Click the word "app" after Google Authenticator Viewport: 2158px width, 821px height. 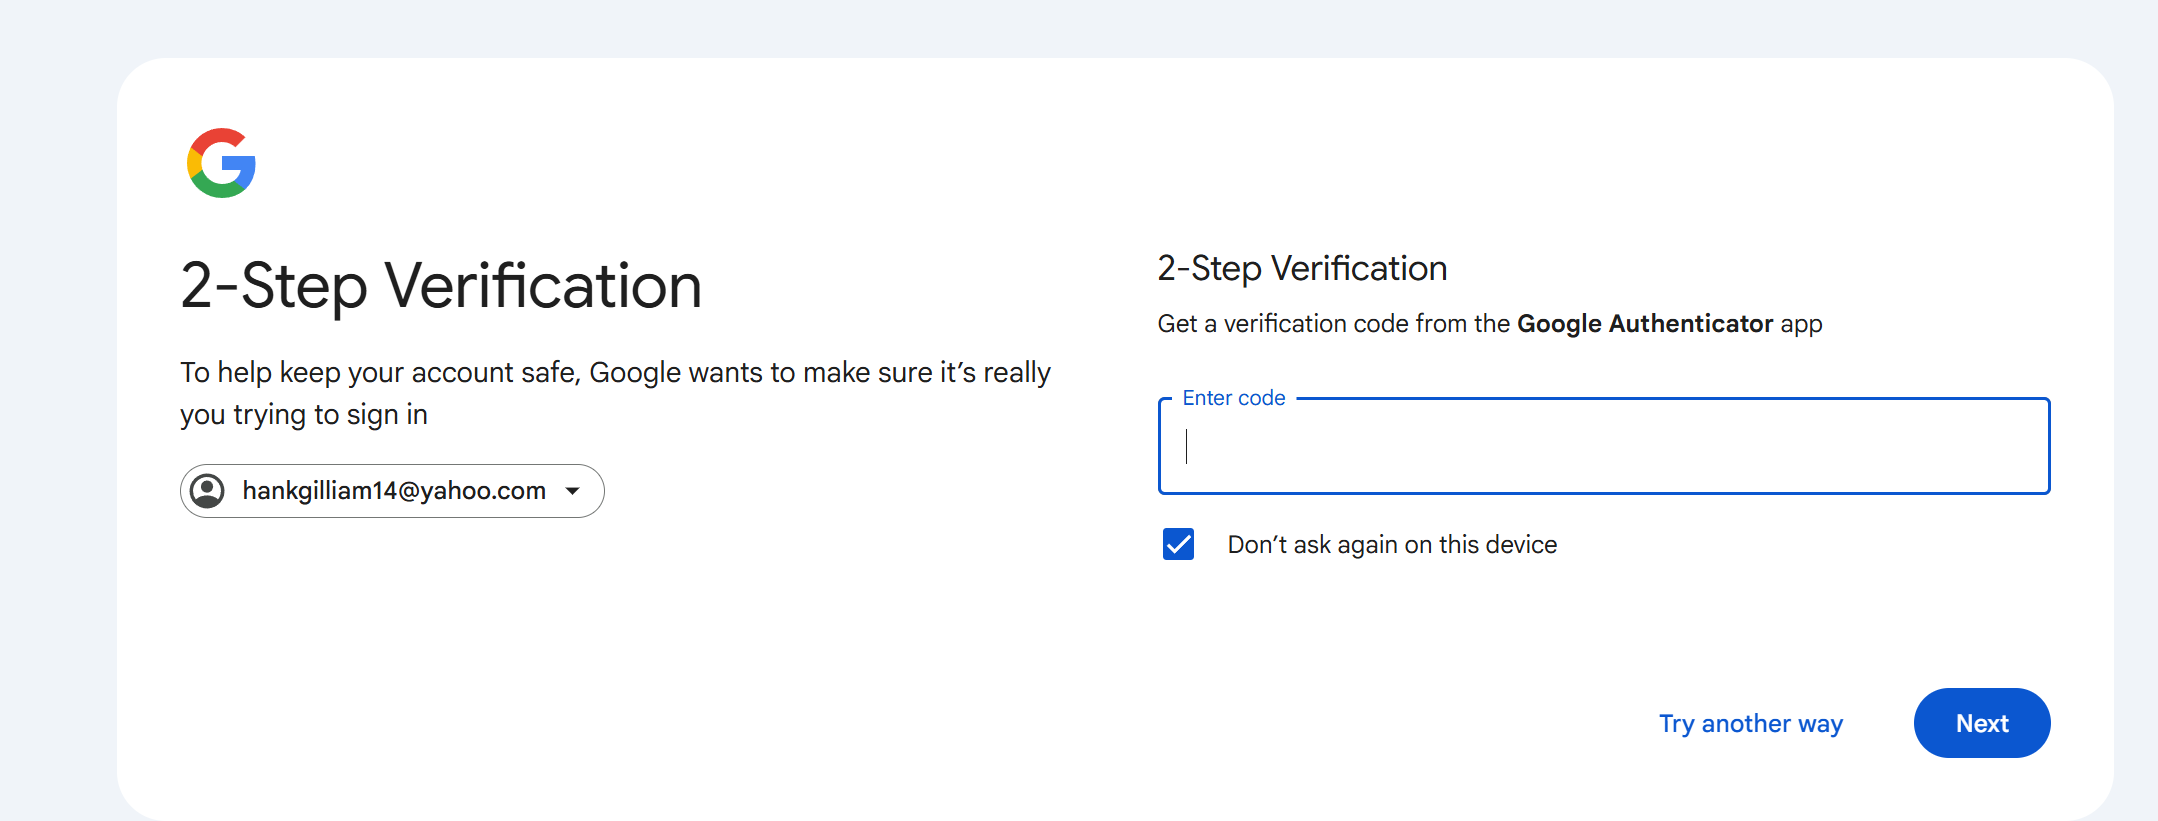point(1801,324)
